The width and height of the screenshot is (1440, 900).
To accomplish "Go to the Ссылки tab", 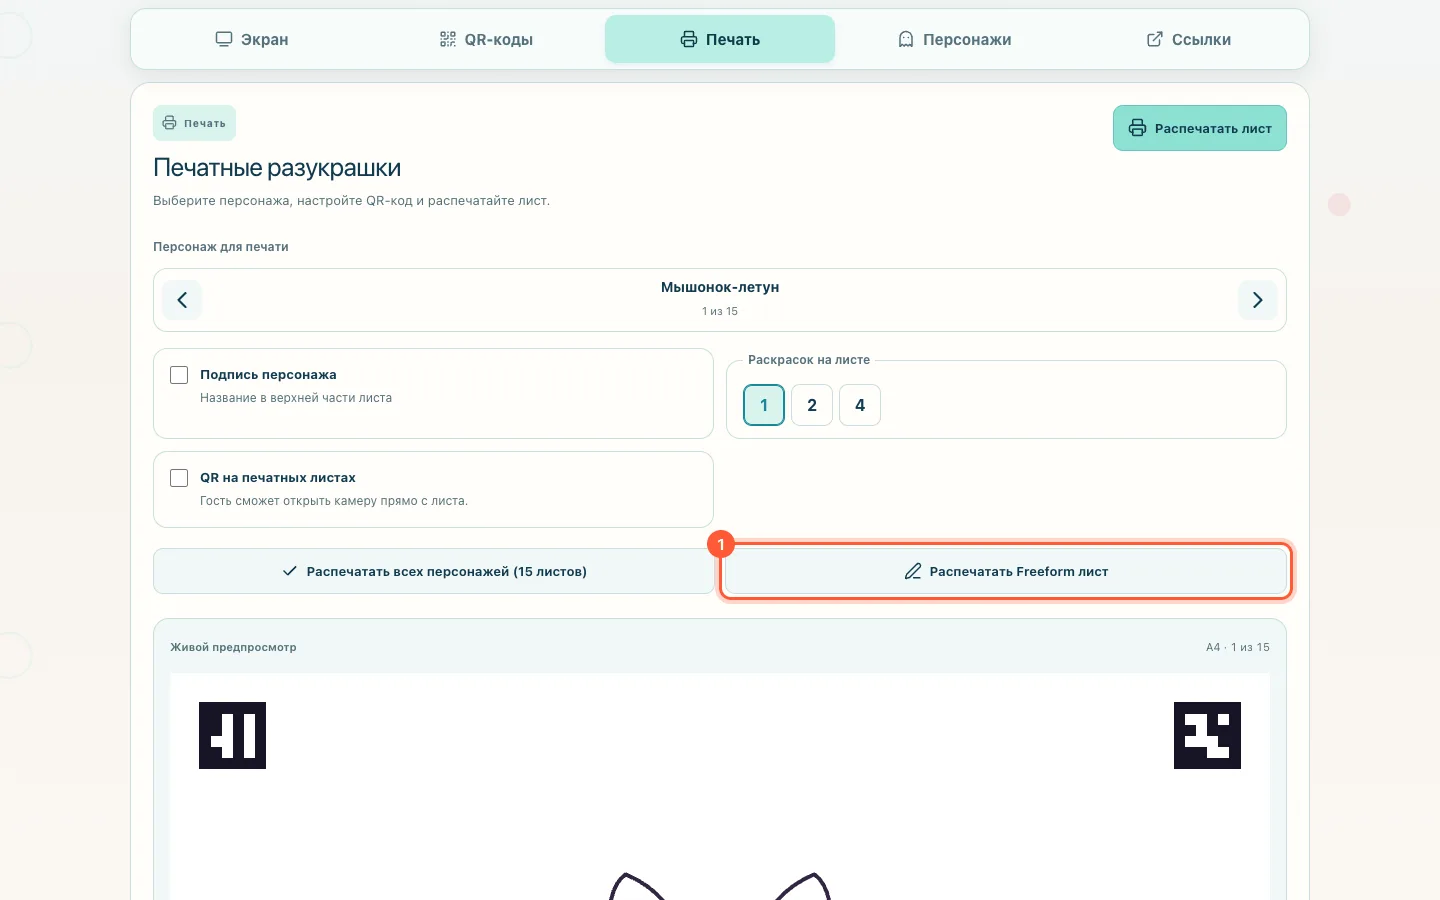I will coord(1188,39).
